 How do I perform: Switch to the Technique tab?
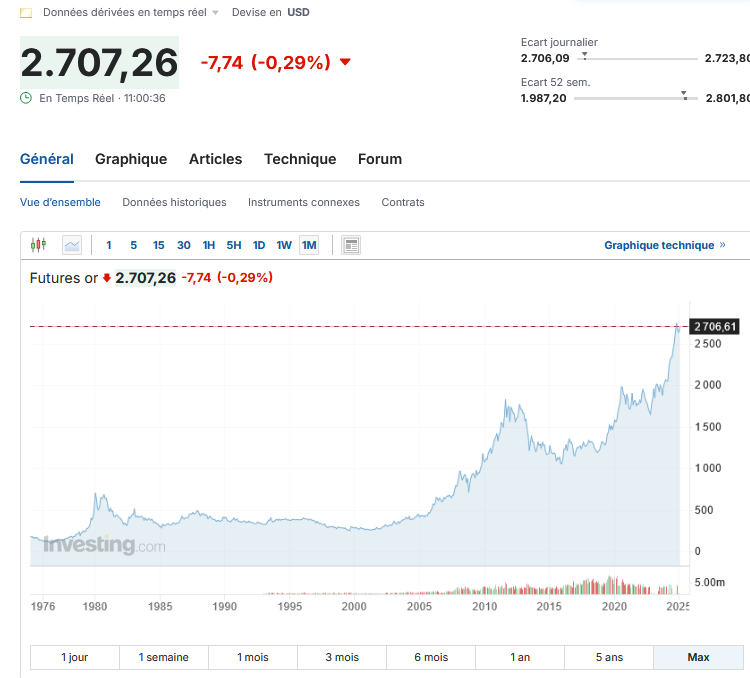300,159
